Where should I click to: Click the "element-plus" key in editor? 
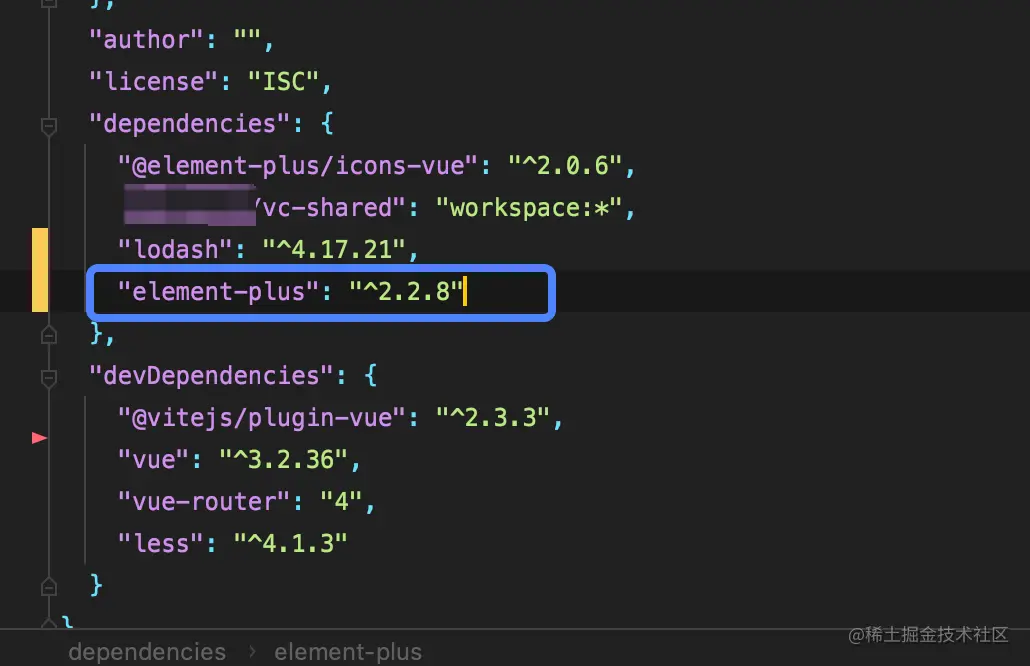pos(219,292)
